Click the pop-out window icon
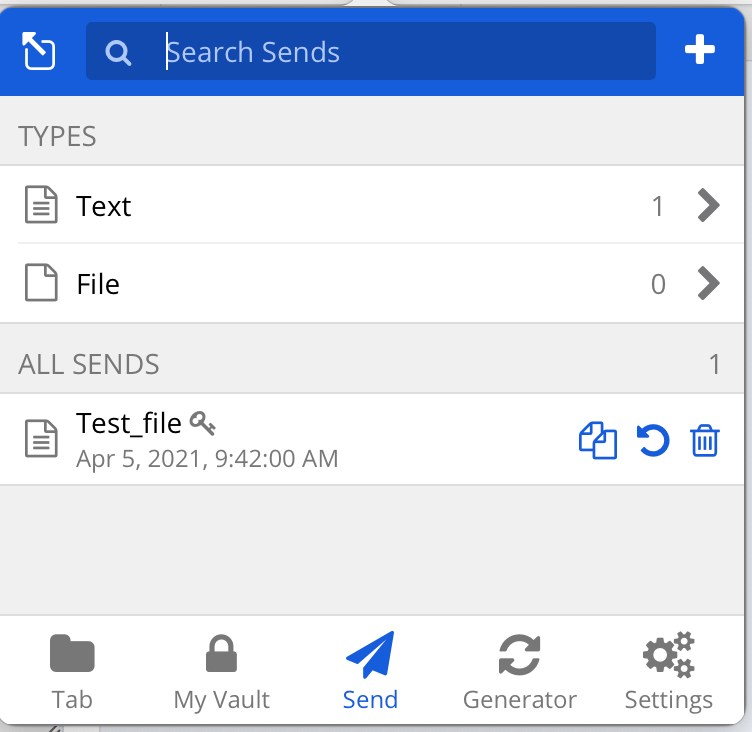752x732 pixels. click(x=38, y=51)
